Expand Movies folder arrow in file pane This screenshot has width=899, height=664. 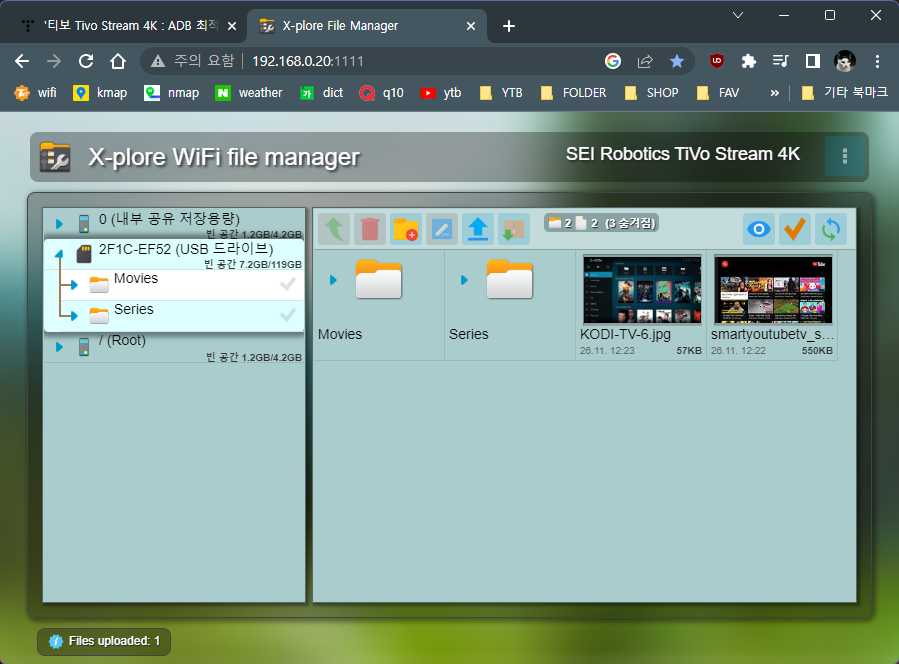pos(333,280)
